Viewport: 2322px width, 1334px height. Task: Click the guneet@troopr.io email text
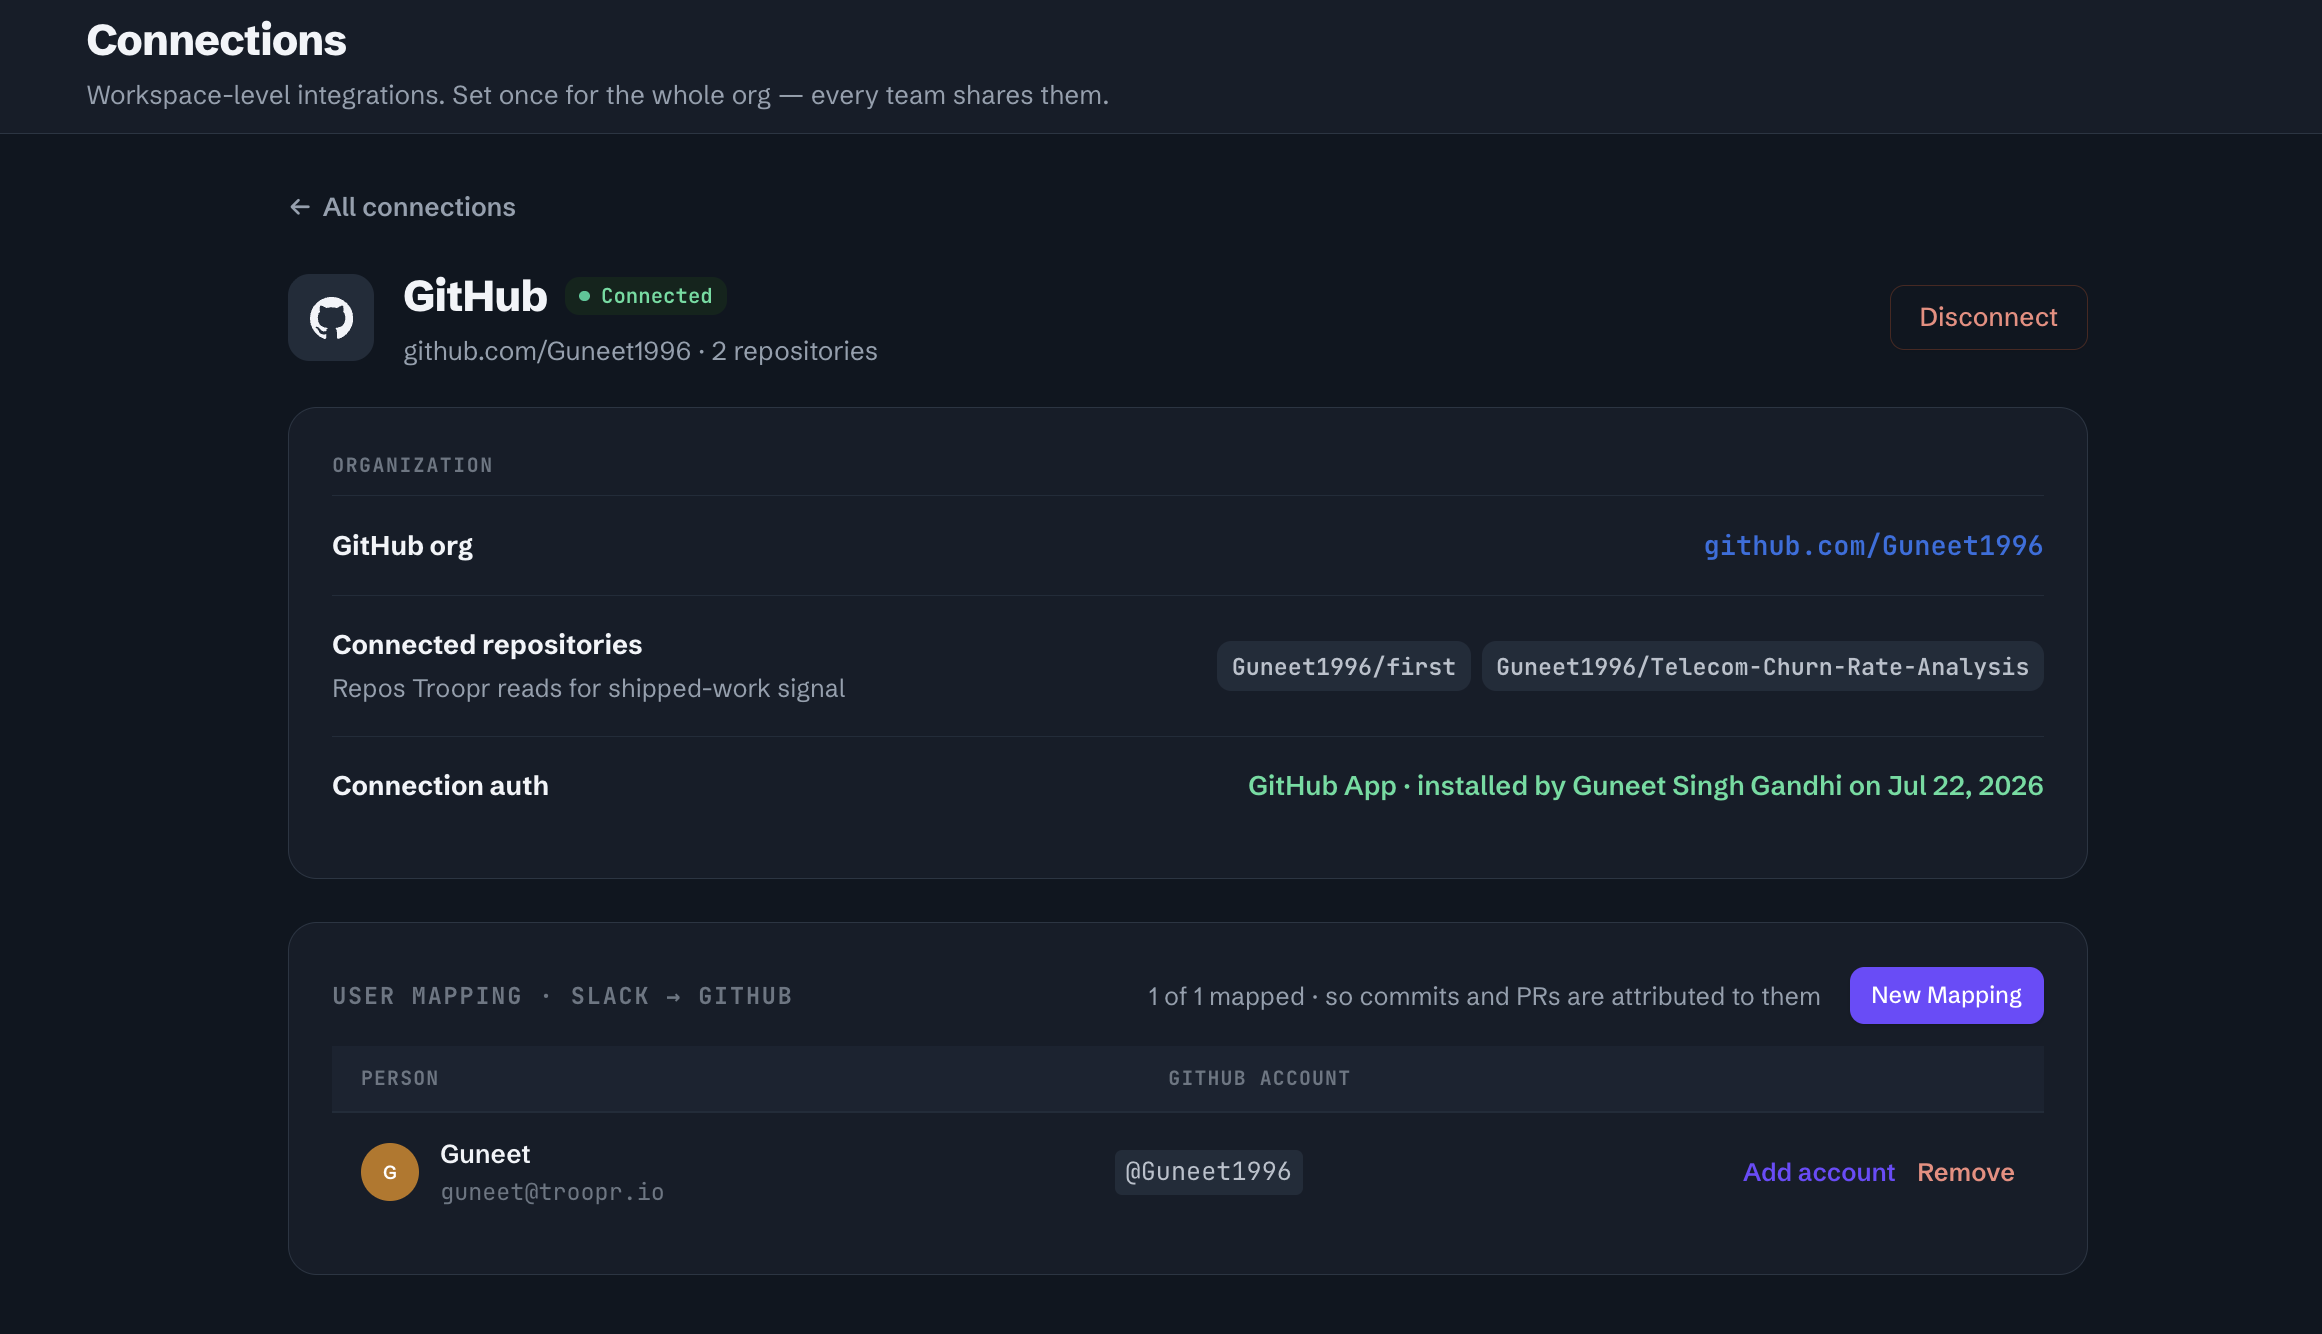point(552,1192)
